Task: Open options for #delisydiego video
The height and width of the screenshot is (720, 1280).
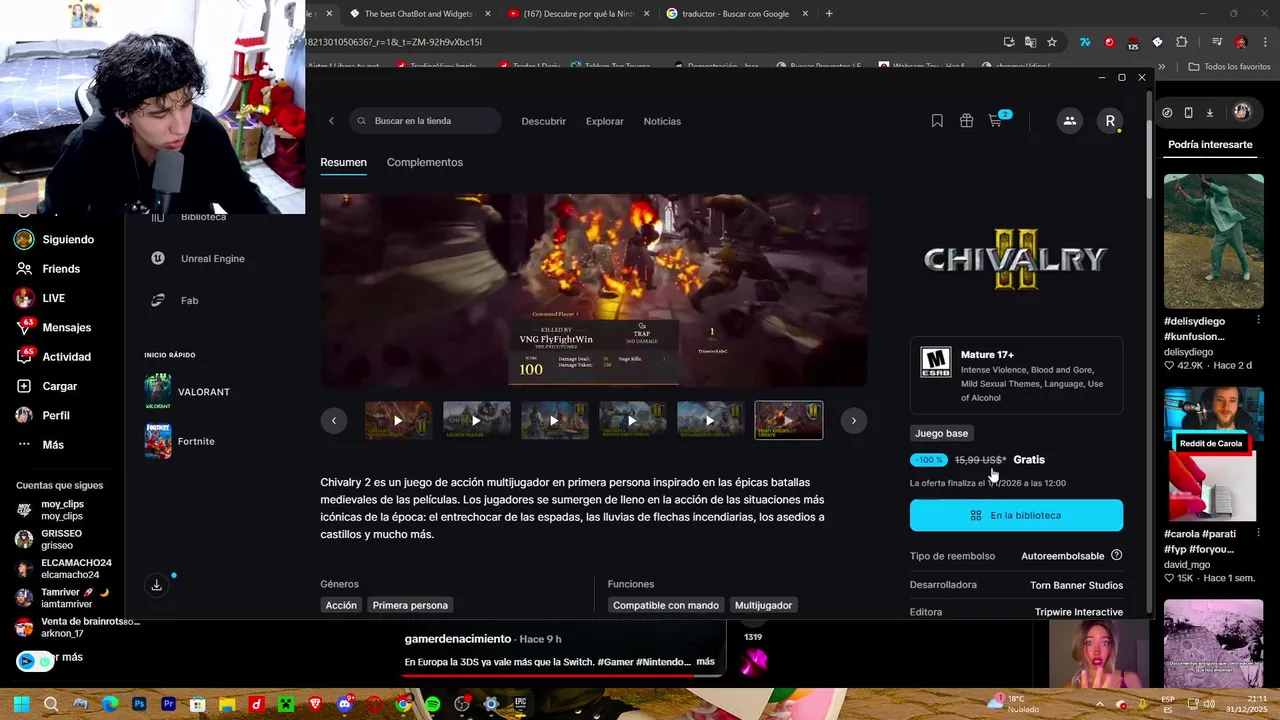Action: pos(1258,321)
